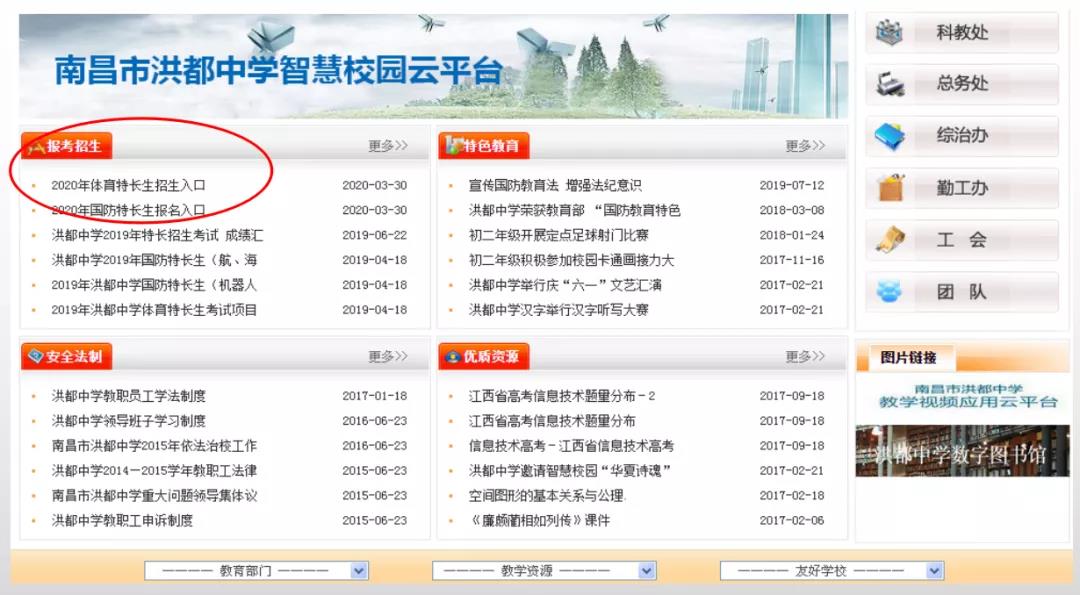The height and width of the screenshot is (595, 1080).
Task: Open 2020年体育特长生招生入口 link
Action: pos(128,185)
